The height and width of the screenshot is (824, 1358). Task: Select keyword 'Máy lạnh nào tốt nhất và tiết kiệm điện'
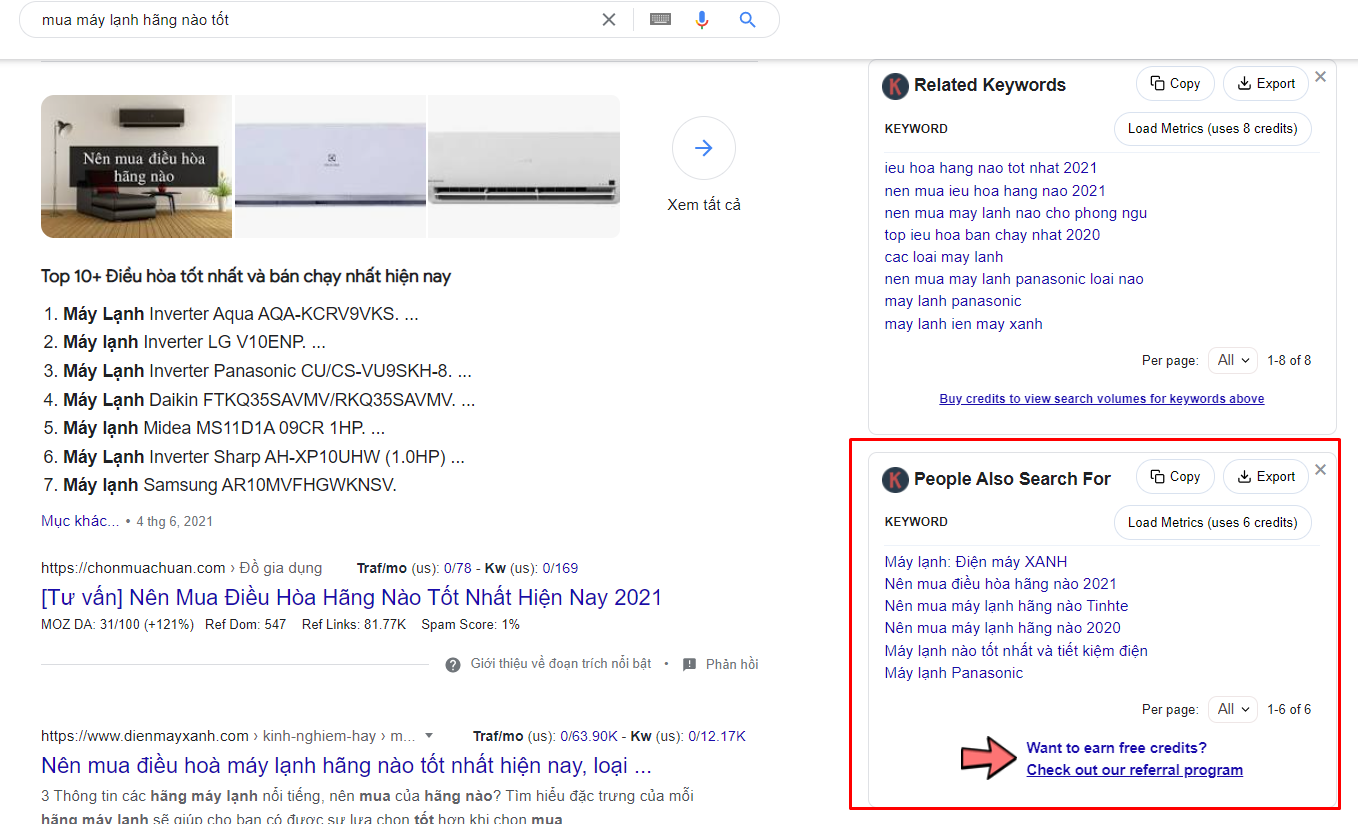coord(1016,651)
